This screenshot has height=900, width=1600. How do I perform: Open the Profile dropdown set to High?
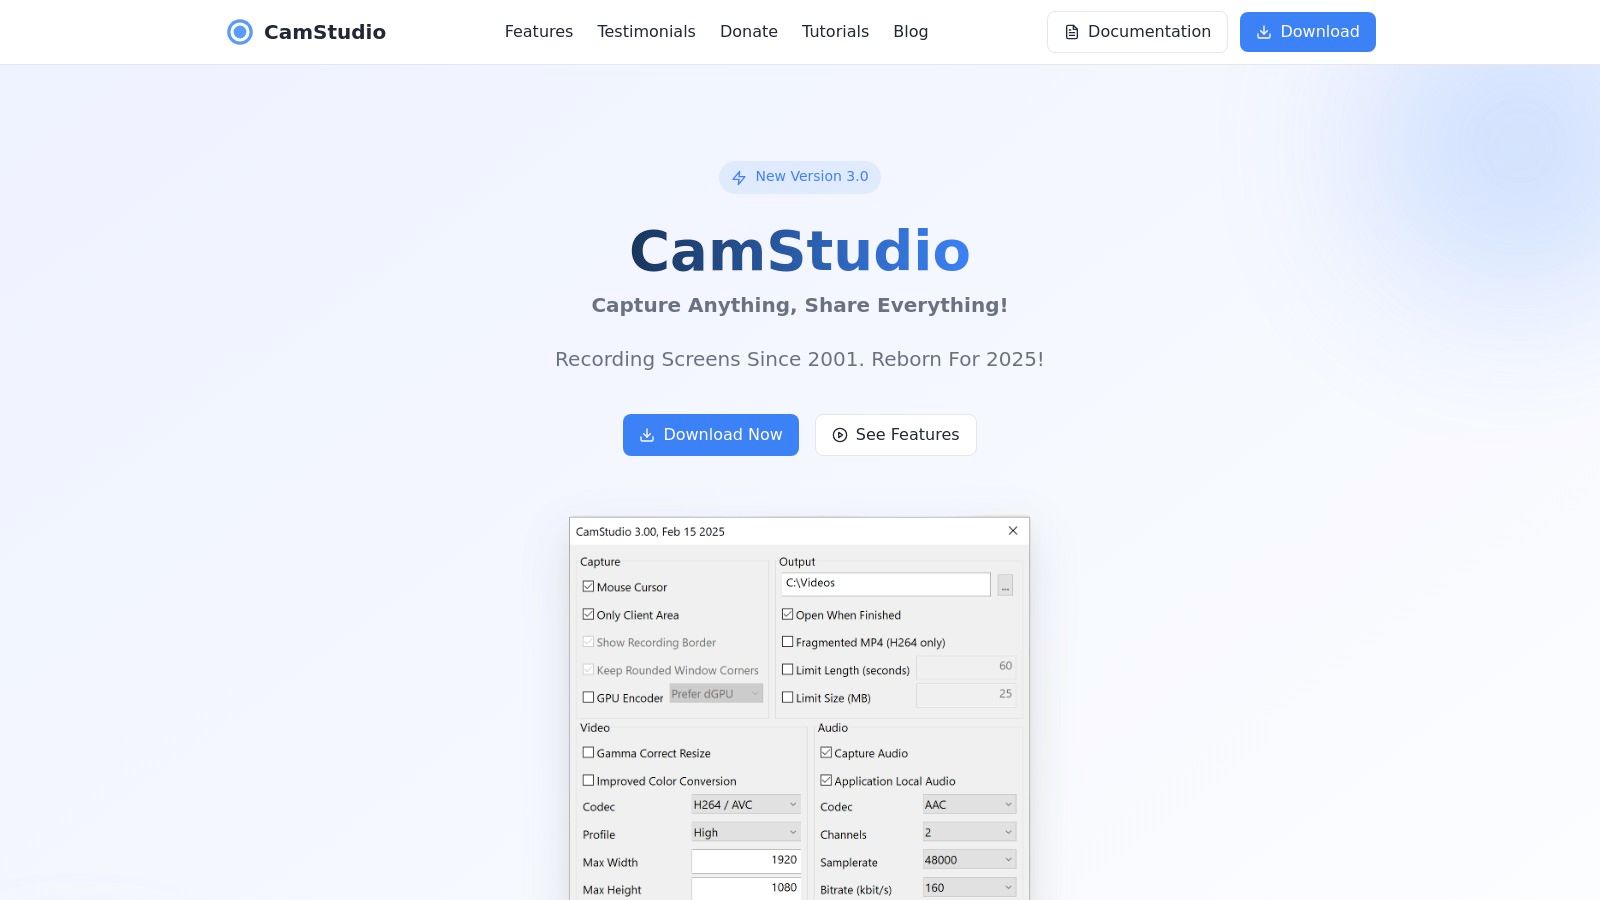(x=745, y=831)
